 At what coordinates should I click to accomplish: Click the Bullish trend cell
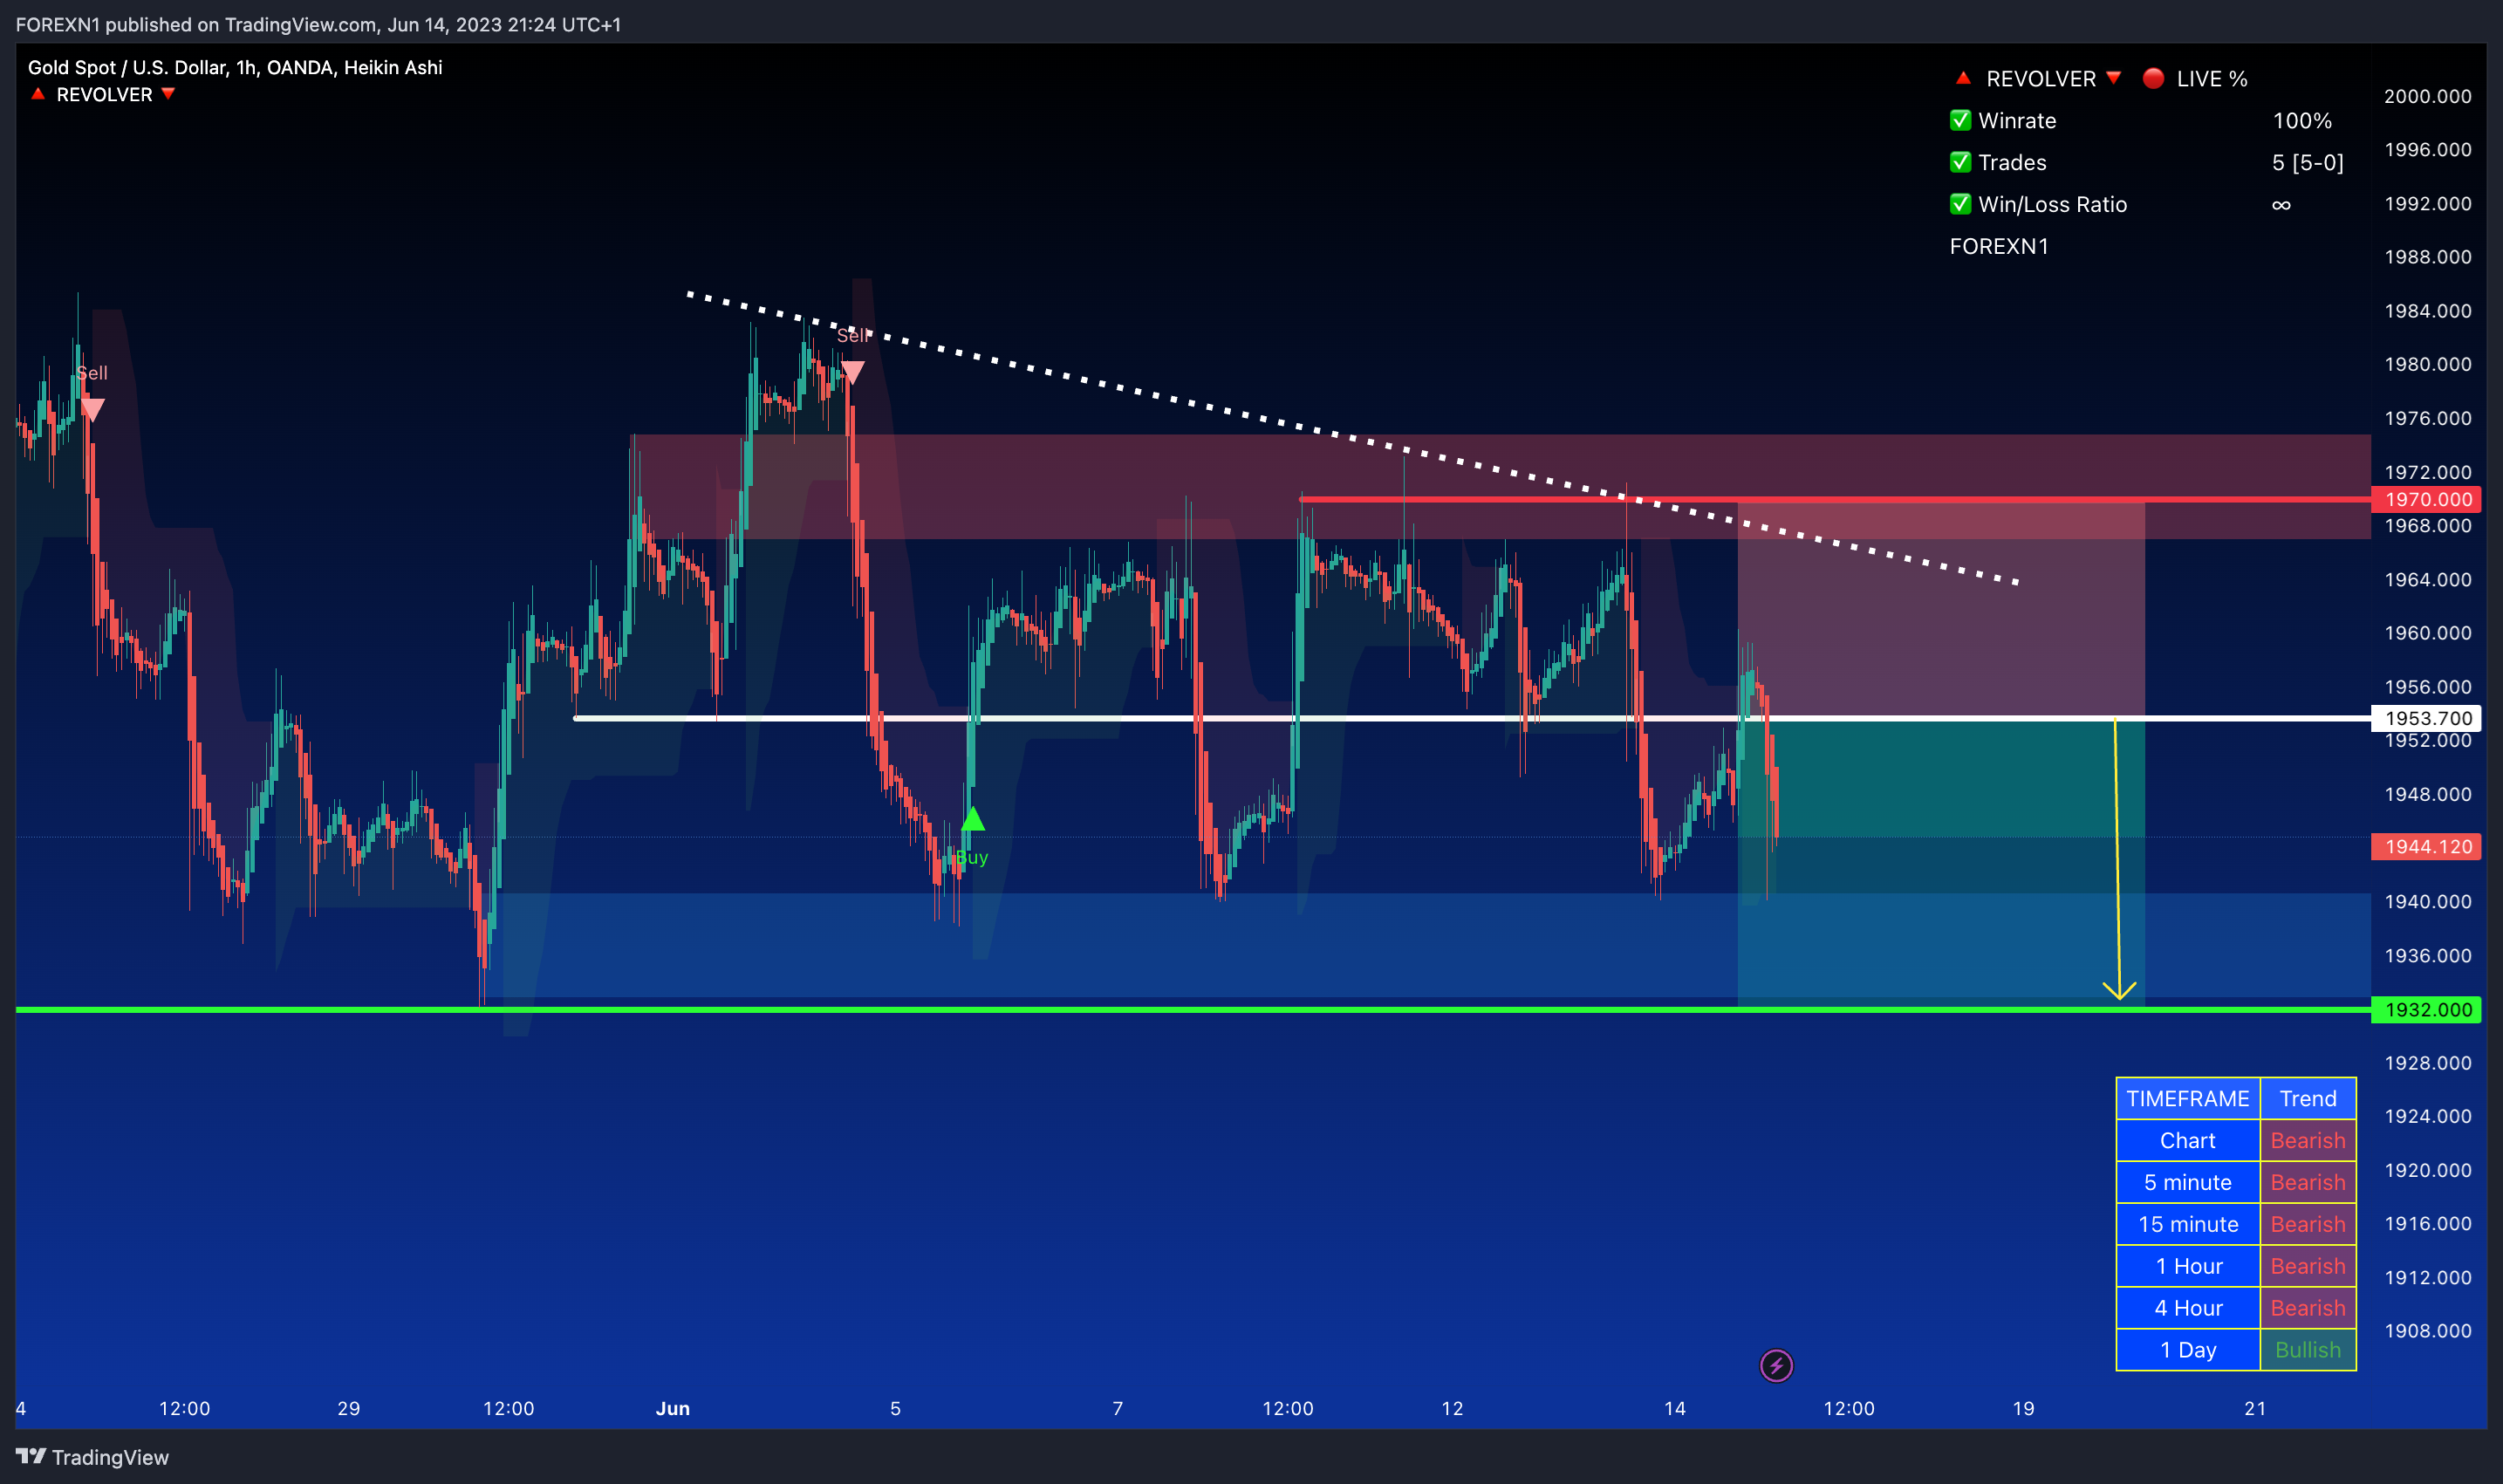(2307, 1350)
